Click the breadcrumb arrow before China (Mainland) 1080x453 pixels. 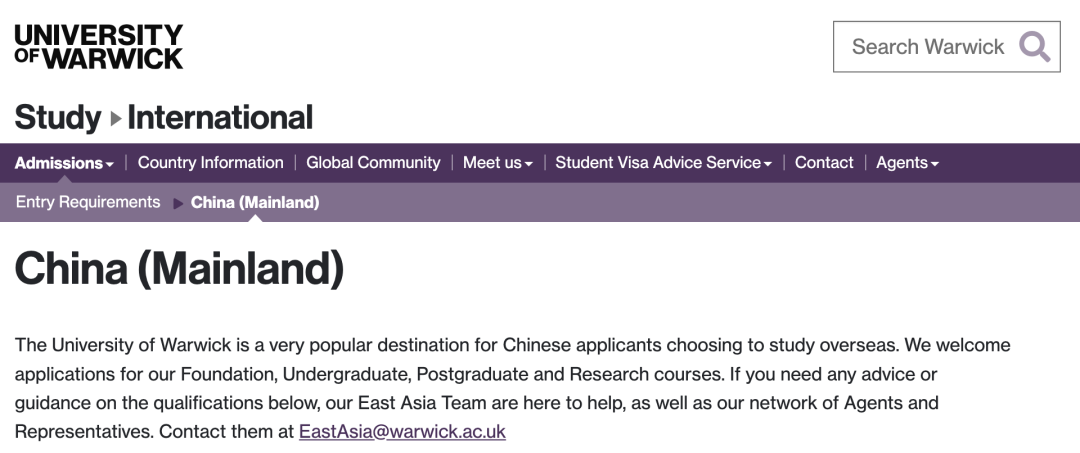coord(178,203)
